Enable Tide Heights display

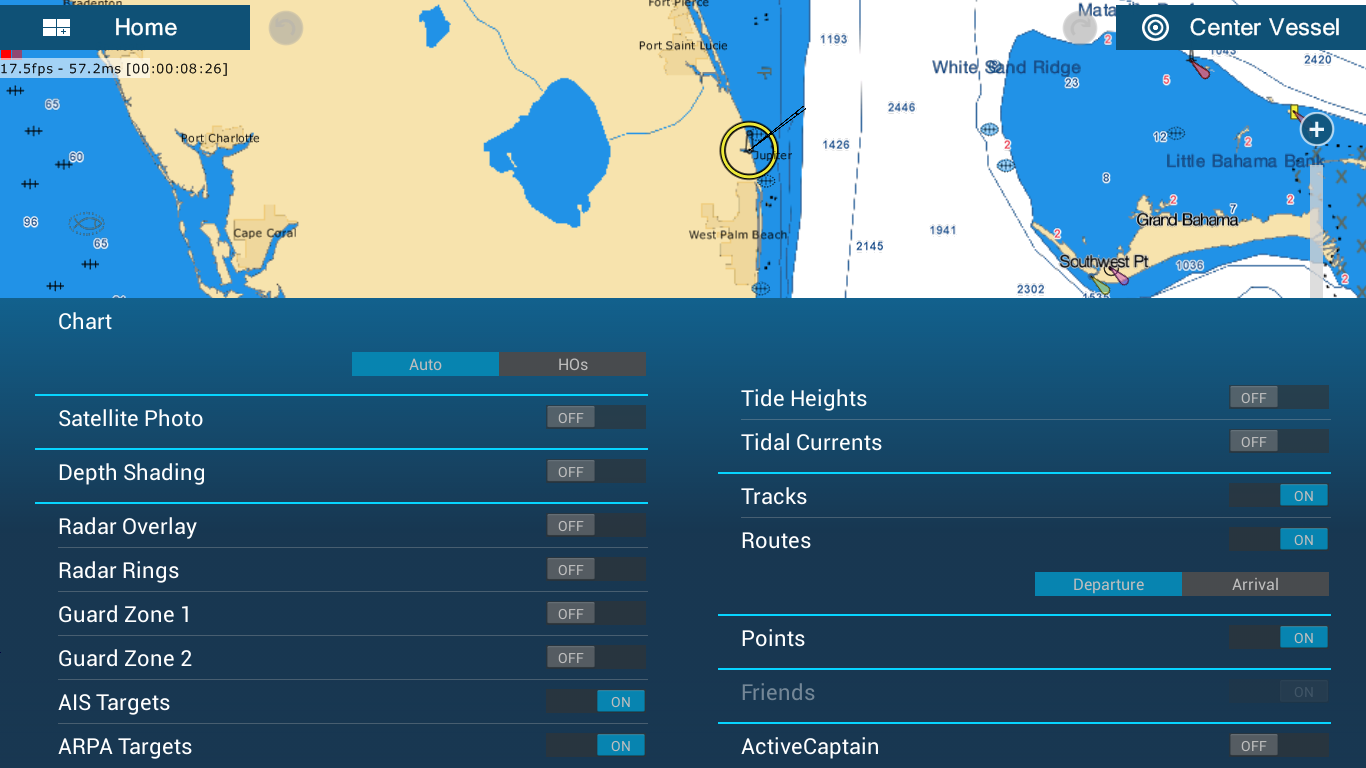[x=1279, y=398]
